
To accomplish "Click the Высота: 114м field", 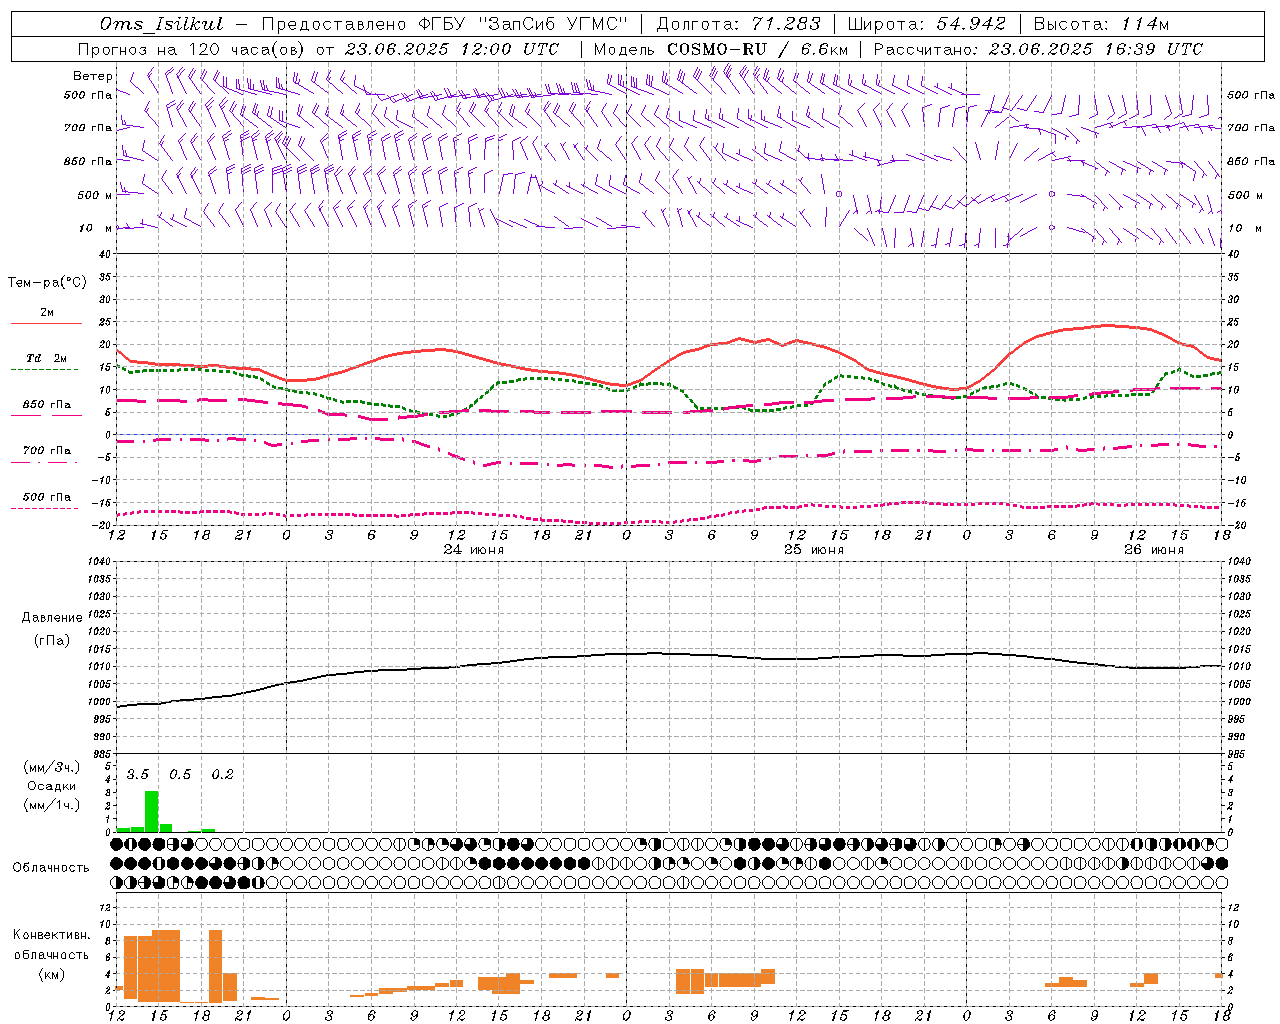I will coord(1101,24).
